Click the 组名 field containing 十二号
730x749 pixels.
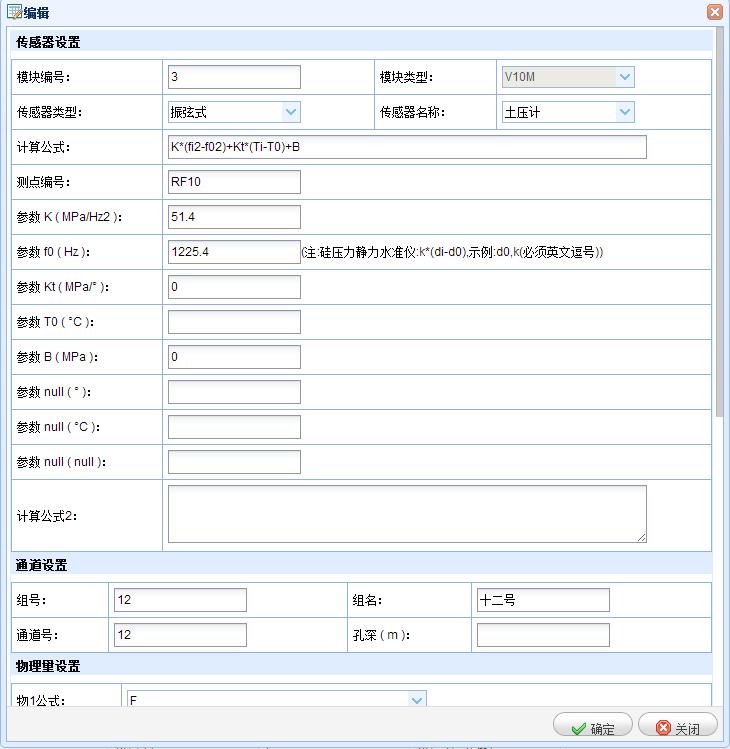click(x=543, y=600)
